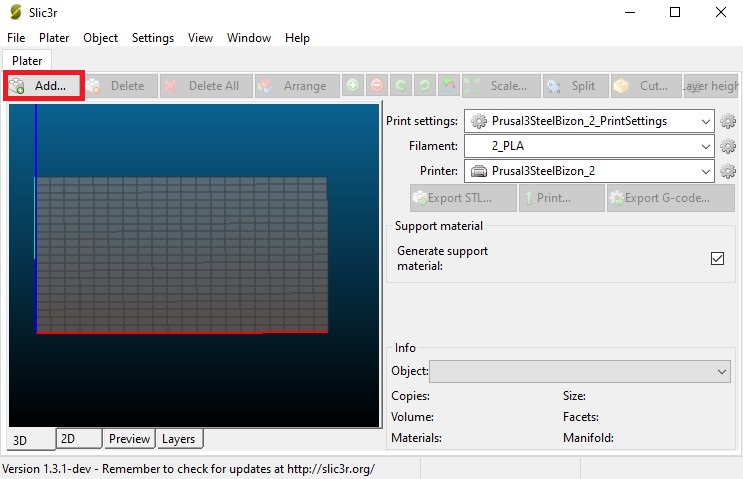Expand the Printer preset dropdown
The height and width of the screenshot is (479, 743).
click(x=706, y=171)
